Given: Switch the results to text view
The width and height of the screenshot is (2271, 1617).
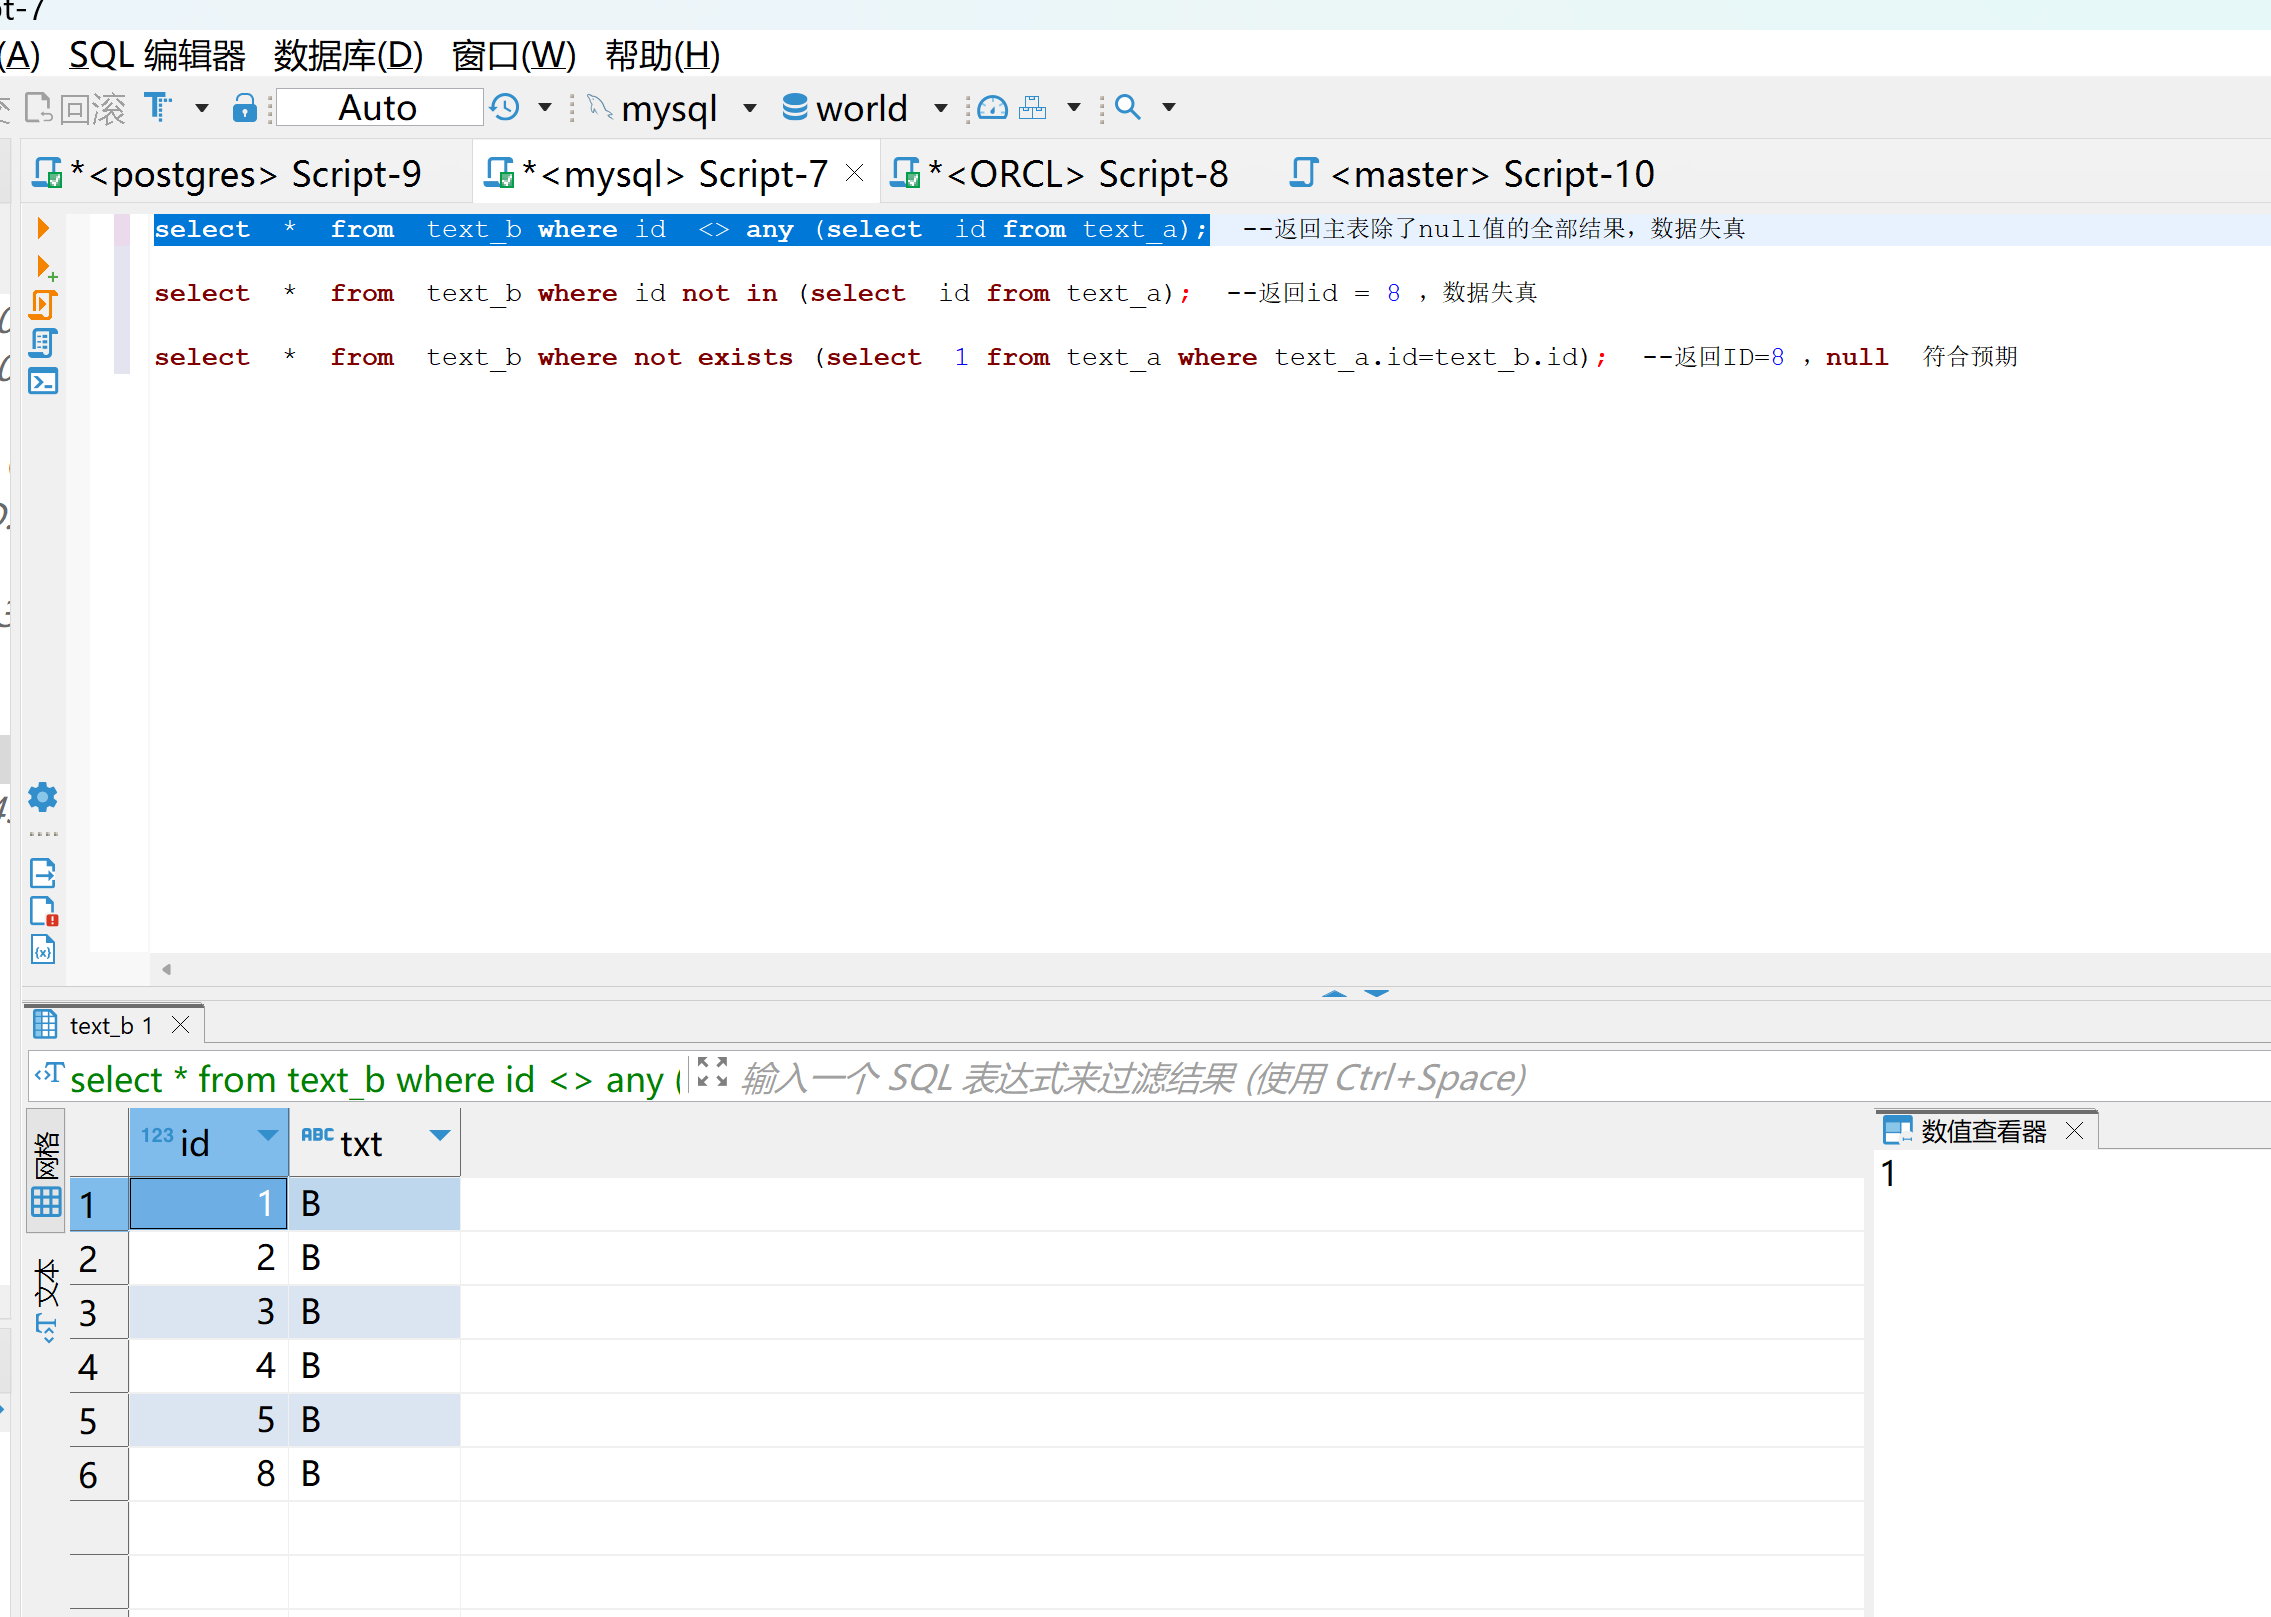Looking at the screenshot, I should pyautogui.click(x=46, y=1298).
